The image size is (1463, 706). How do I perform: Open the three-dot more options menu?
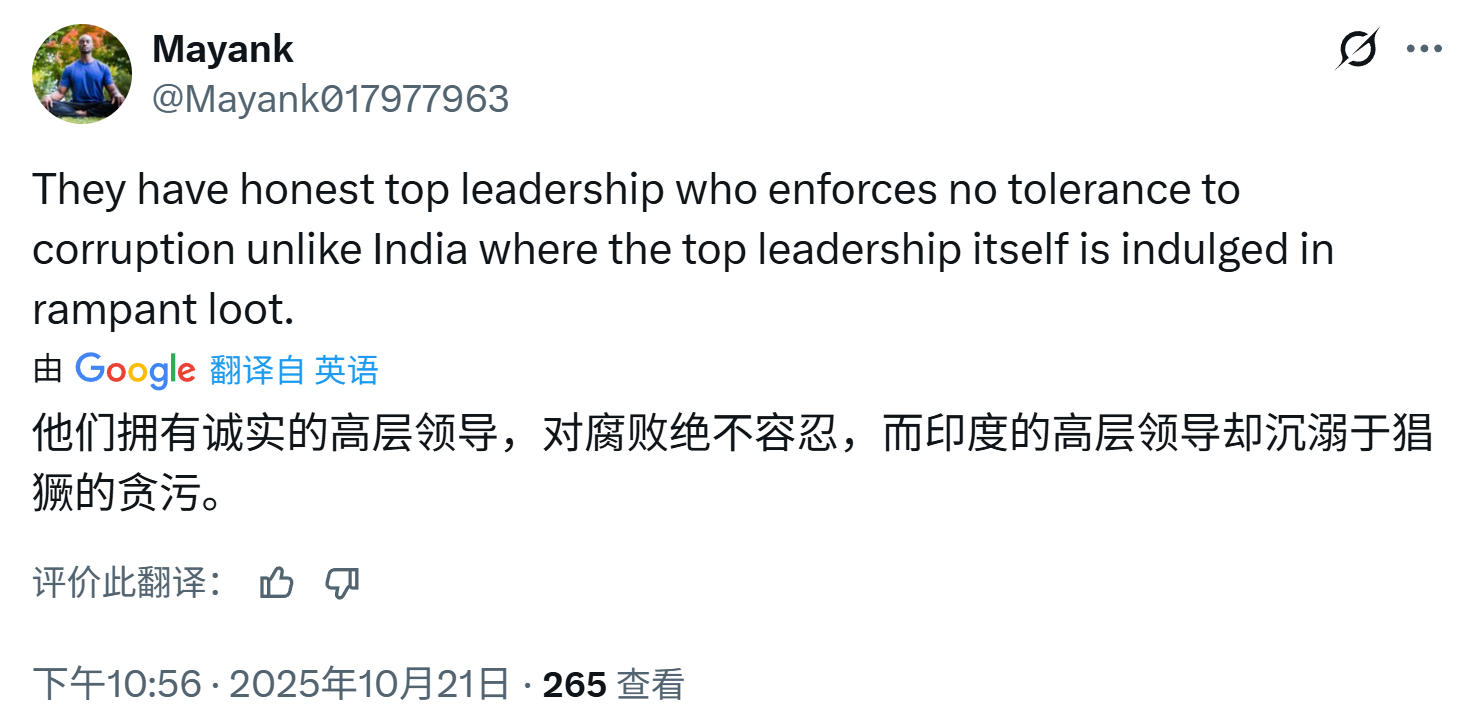[x=1424, y=48]
